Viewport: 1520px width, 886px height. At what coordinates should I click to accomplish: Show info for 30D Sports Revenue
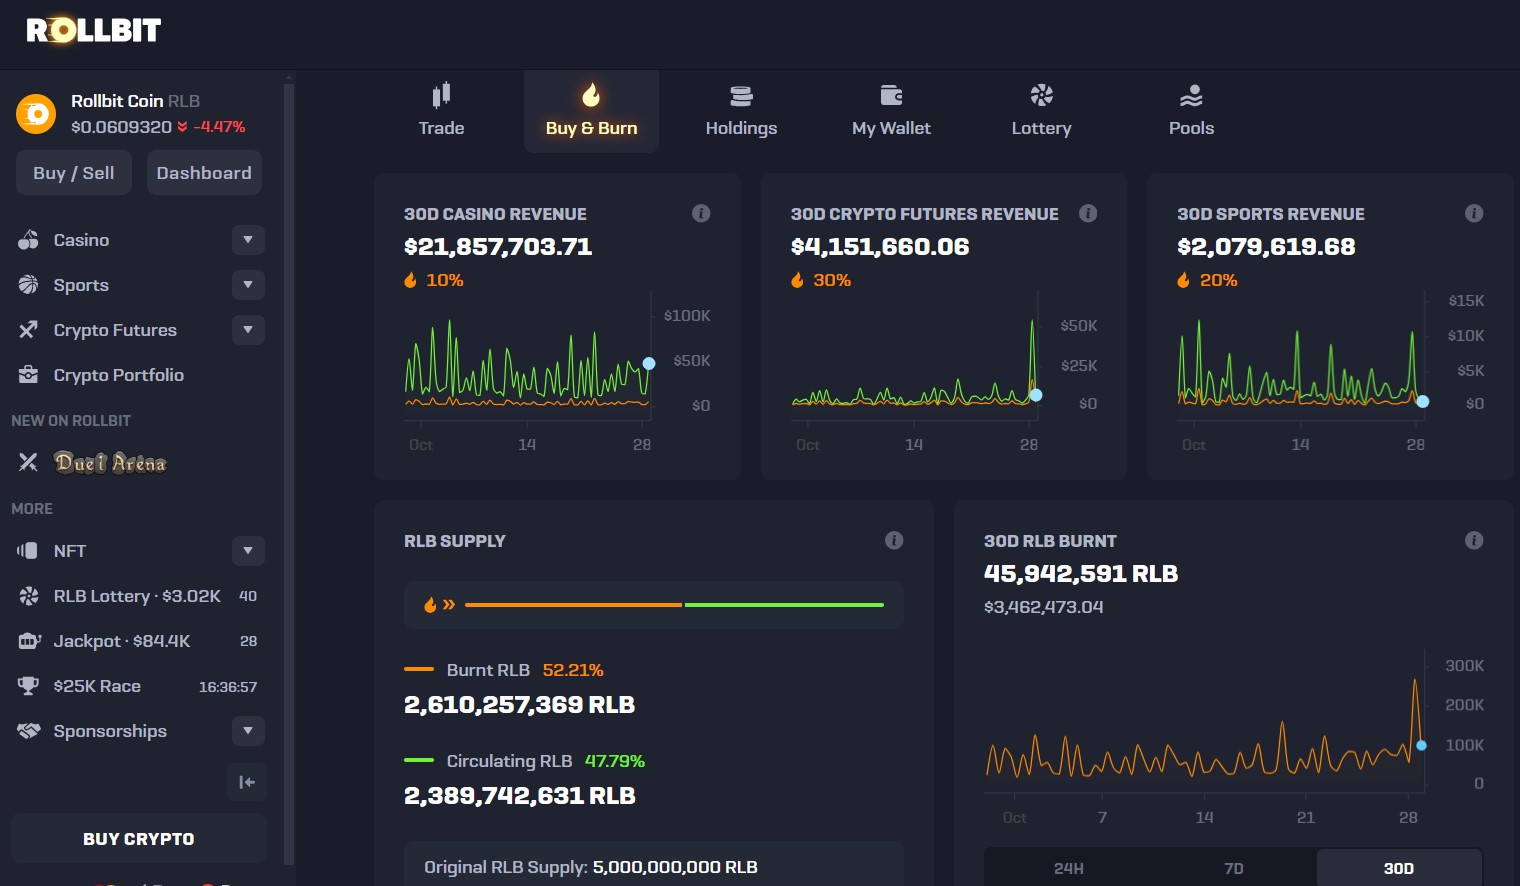(x=1474, y=213)
